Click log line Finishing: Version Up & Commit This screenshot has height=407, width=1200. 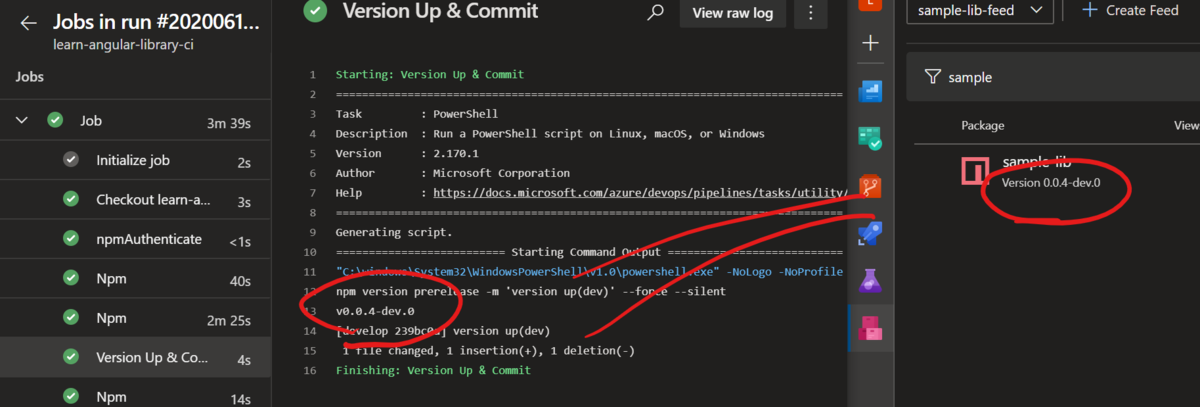click(433, 370)
